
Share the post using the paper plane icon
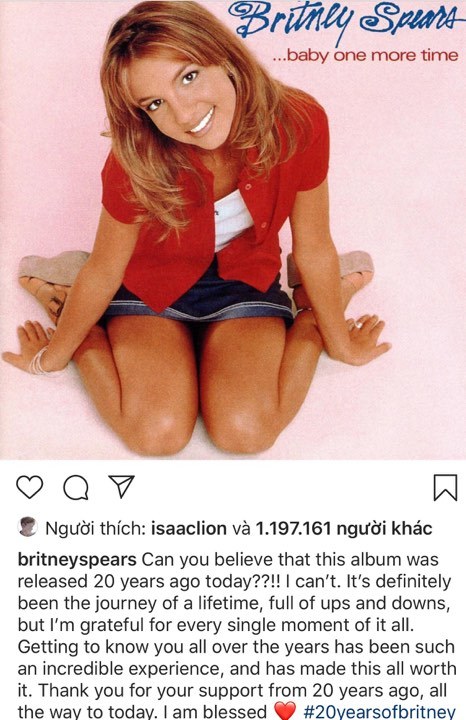(x=121, y=486)
